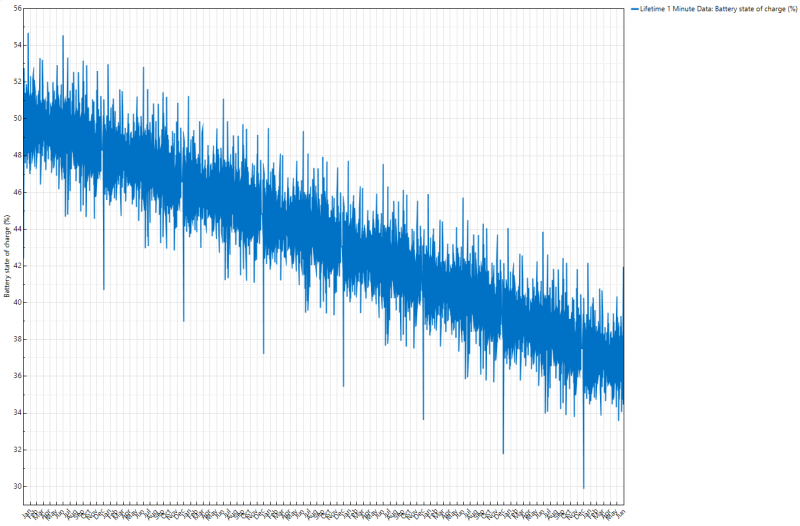Click the 36 tick label on y-axis

point(17,376)
